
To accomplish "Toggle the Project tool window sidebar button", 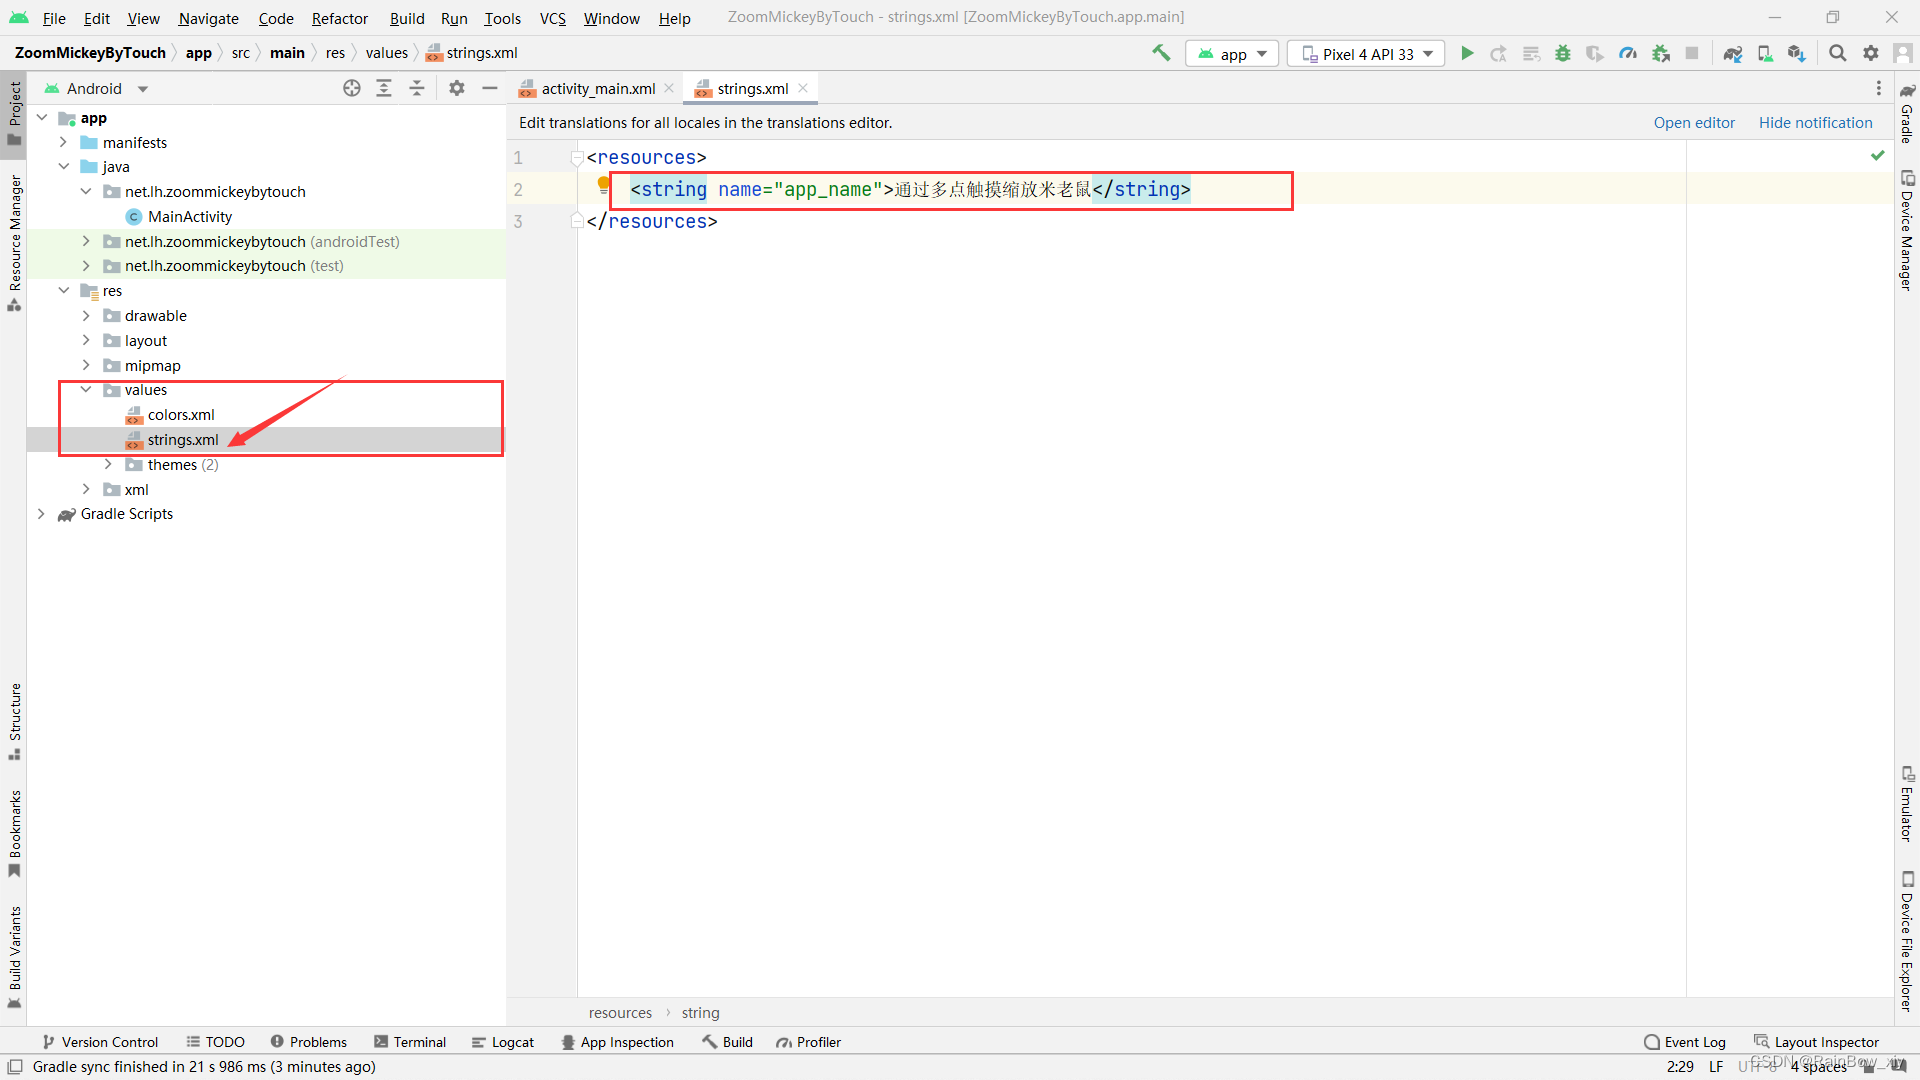I will pos(14,110).
